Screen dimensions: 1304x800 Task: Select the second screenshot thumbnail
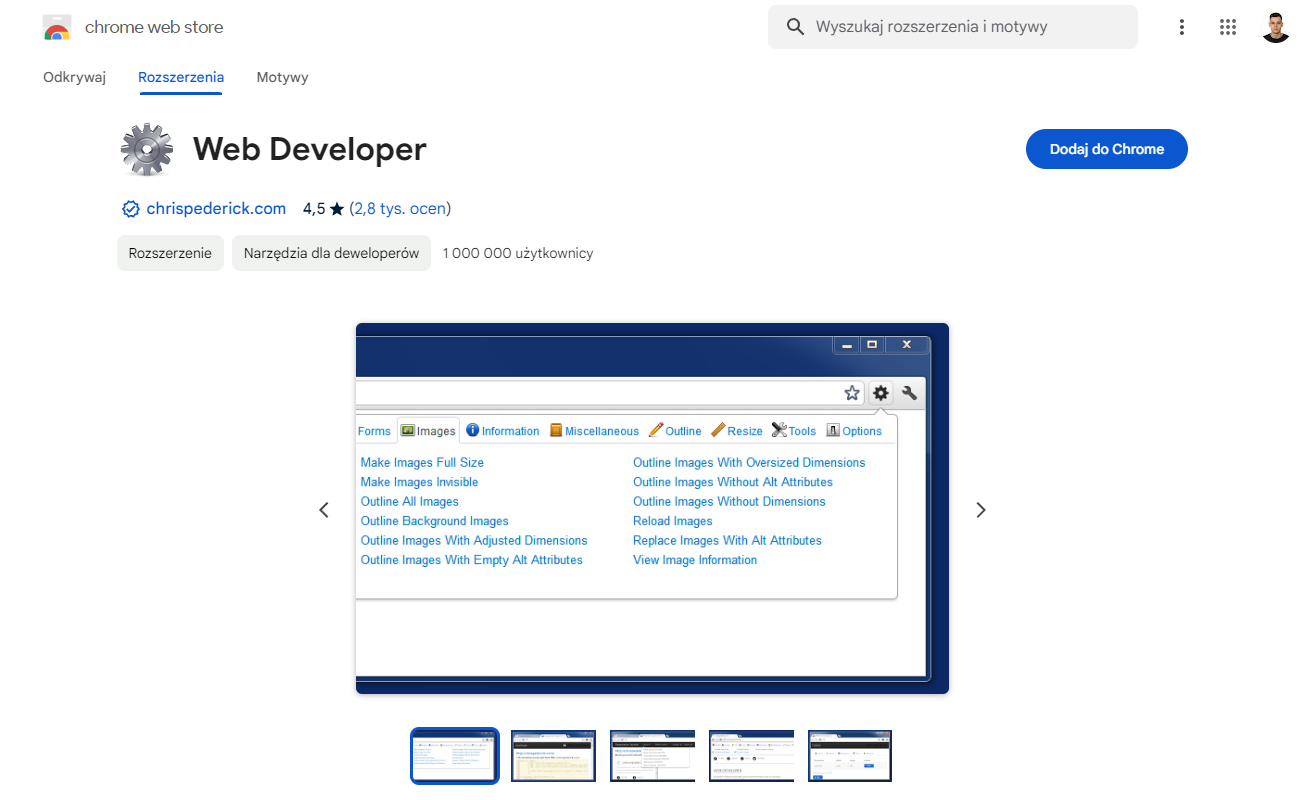pos(554,756)
